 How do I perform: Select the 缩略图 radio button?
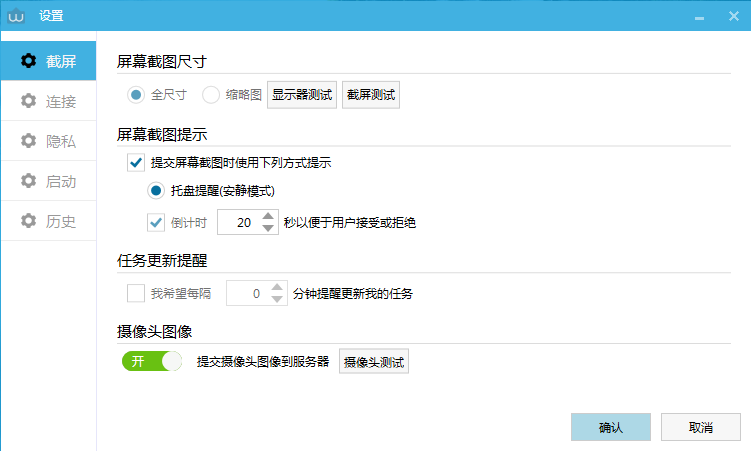point(211,95)
